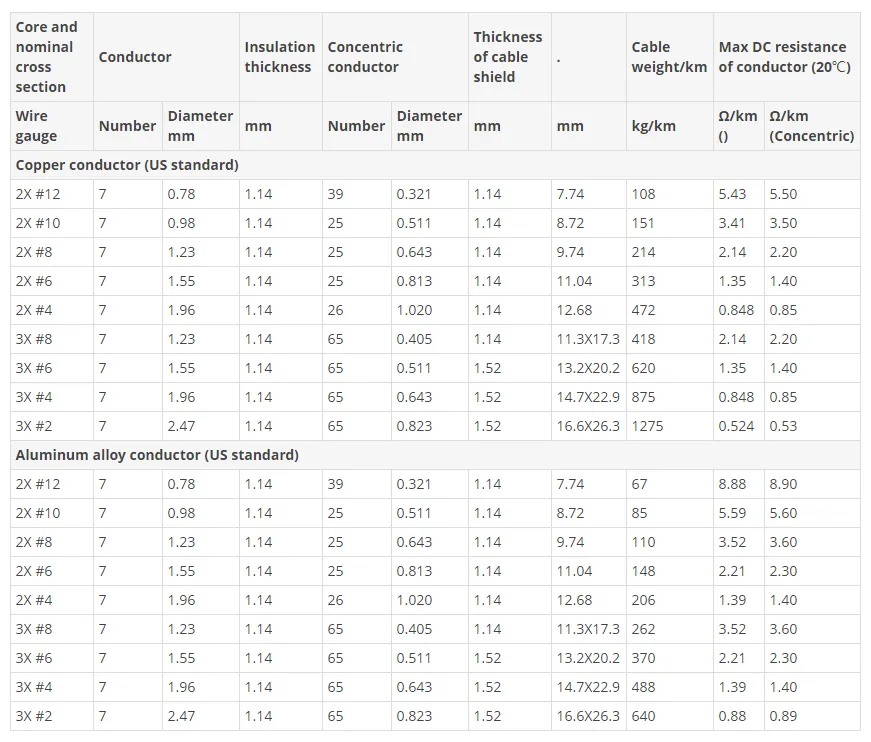Select the 8.88 resistance cell
This screenshot has width=871, height=742.
(732, 484)
